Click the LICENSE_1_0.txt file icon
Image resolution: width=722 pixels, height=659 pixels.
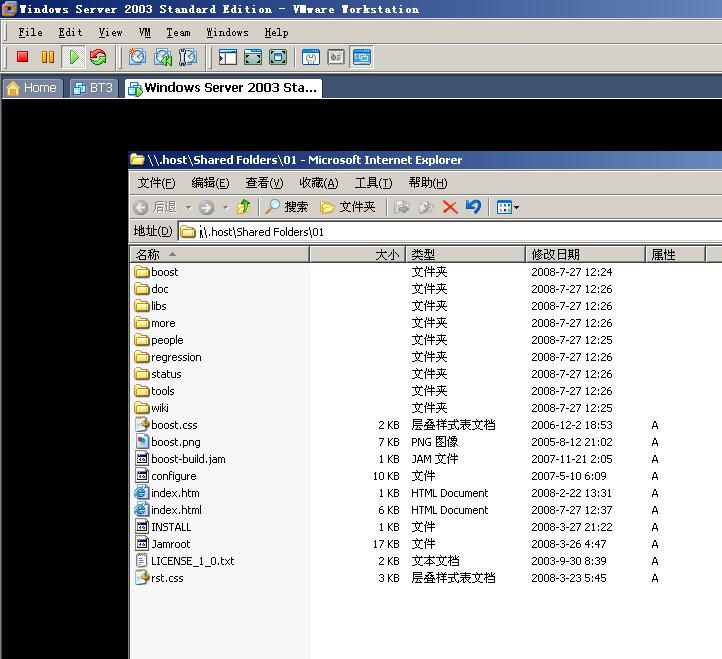[x=142, y=561]
